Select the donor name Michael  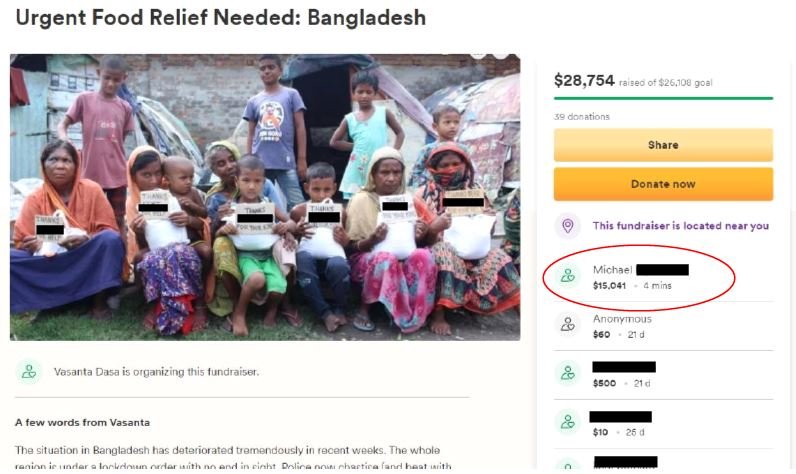tap(612, 270)
